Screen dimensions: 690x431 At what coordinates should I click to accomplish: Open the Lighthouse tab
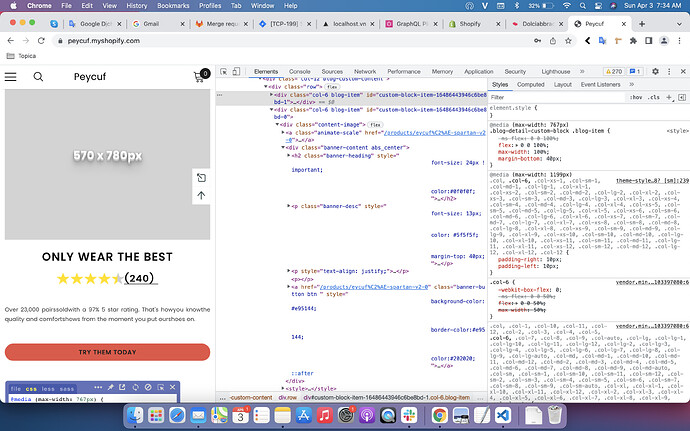coord(555,71)
